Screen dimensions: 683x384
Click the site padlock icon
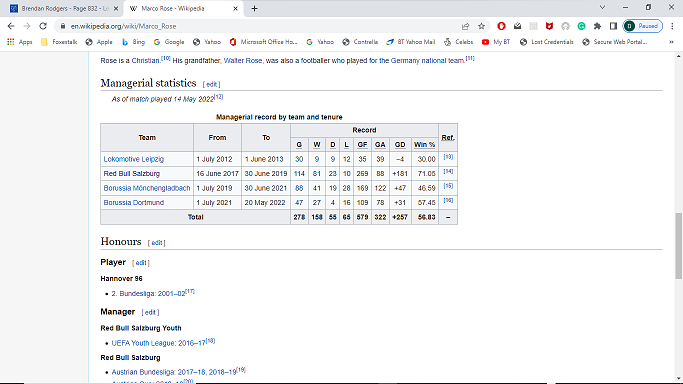(x=63, y=26)
